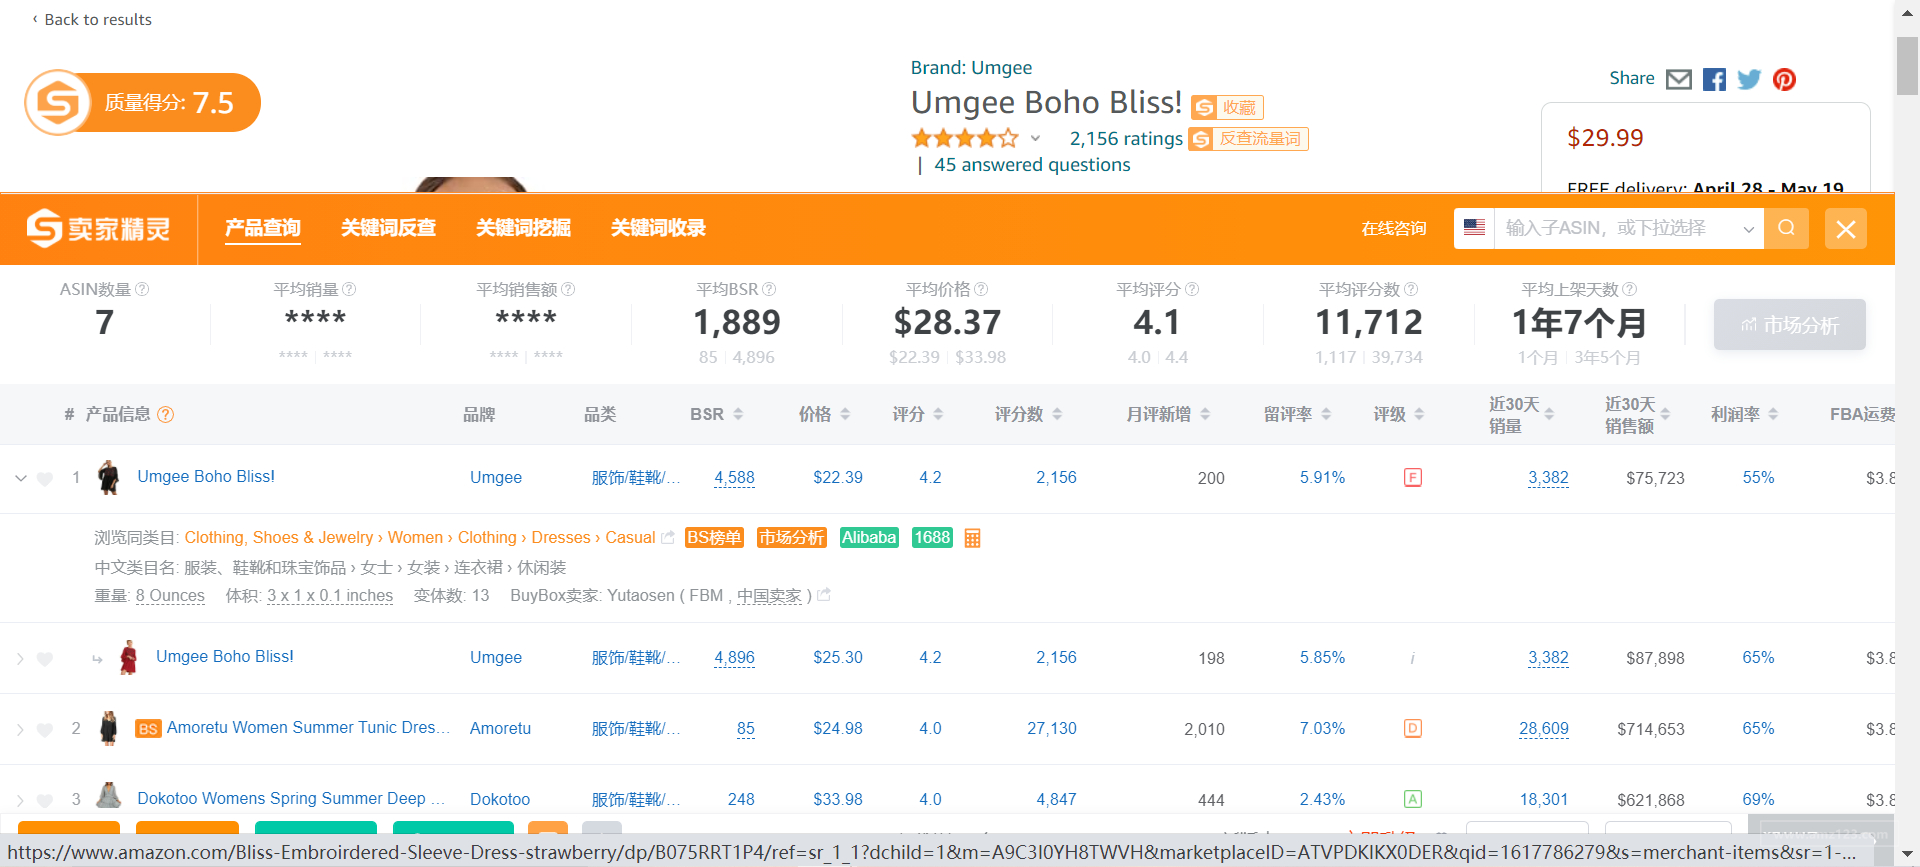This screenshot has width=1920, height=867.
Task: Sort the table by BSR
Action: click(x=738, y=414)
